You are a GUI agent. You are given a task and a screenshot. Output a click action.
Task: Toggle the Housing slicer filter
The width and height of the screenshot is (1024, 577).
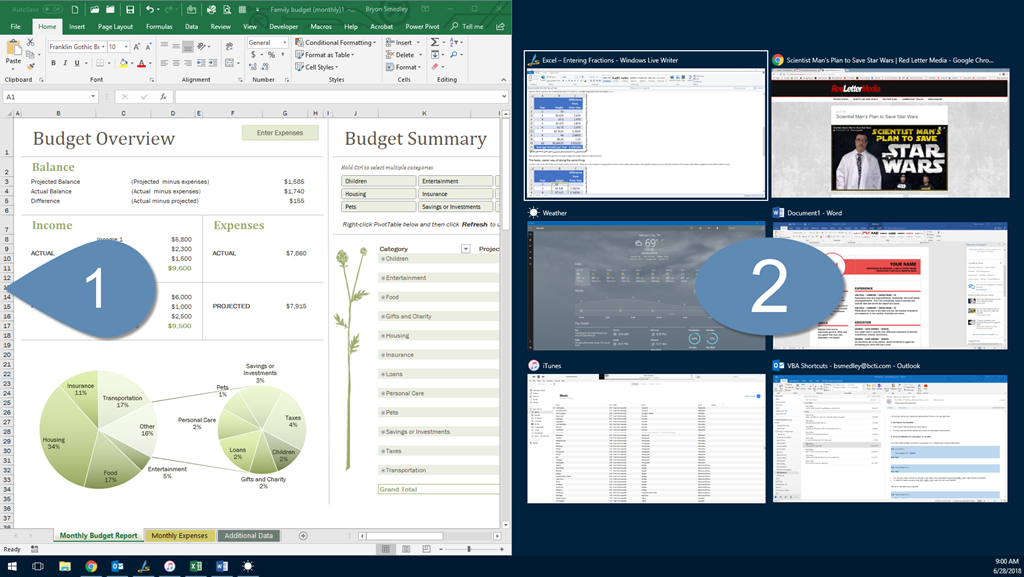coord(378,194)
